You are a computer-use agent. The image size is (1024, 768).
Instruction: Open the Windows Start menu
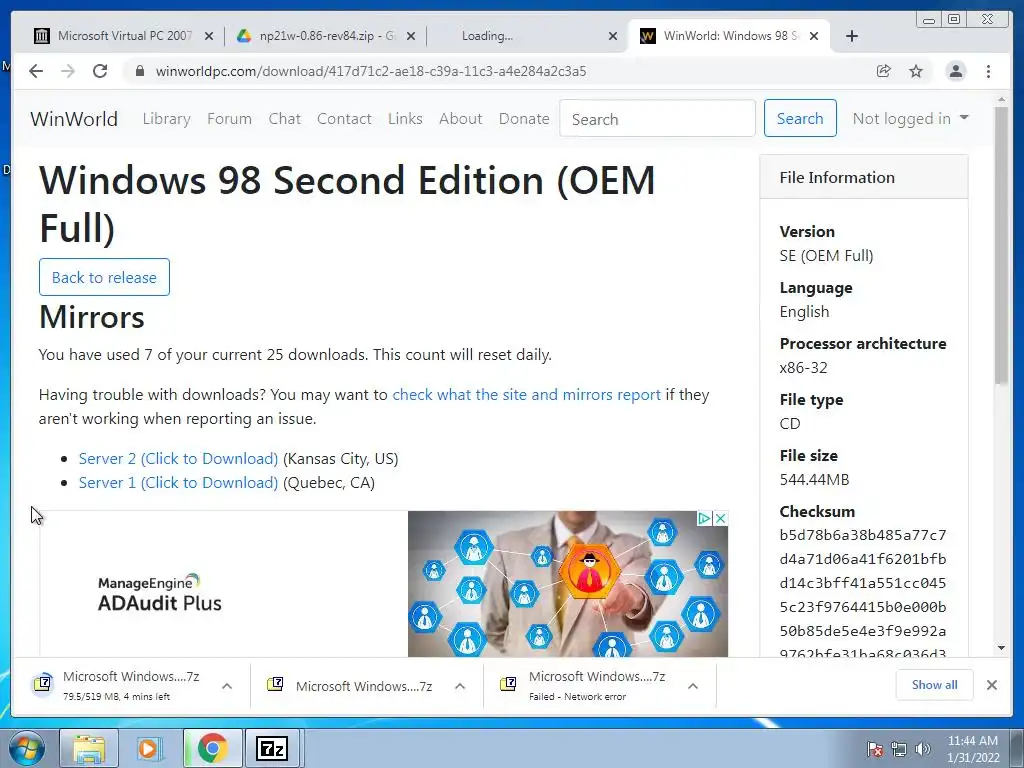27,748
